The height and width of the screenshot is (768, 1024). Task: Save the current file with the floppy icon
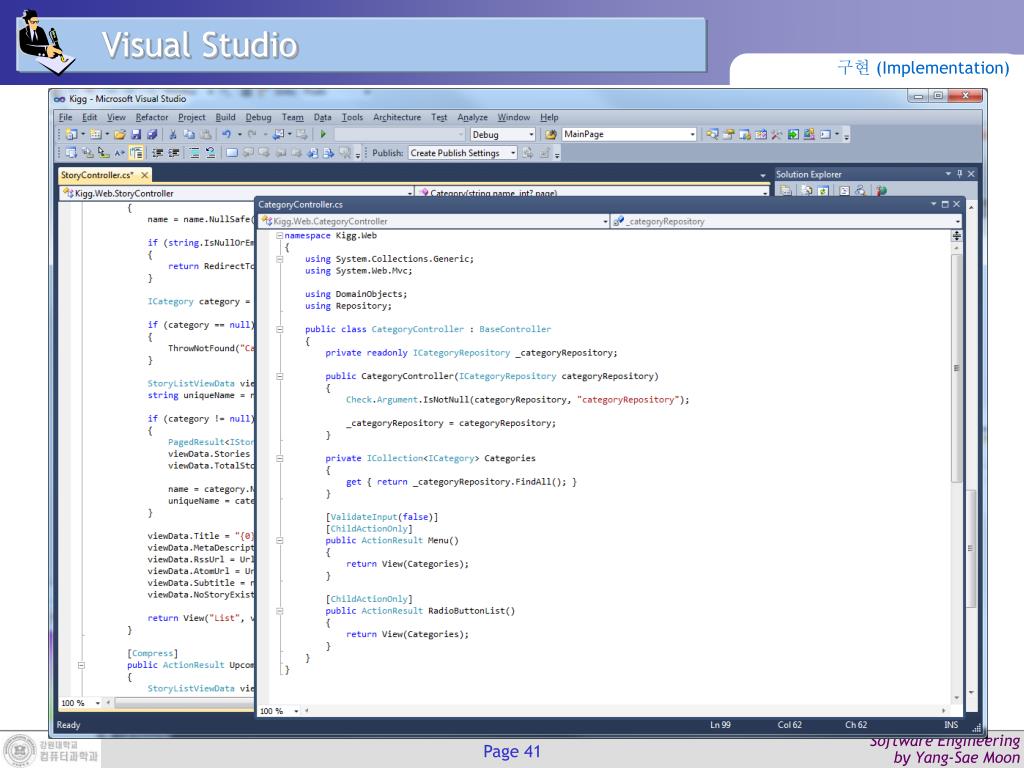coord(136,134)
